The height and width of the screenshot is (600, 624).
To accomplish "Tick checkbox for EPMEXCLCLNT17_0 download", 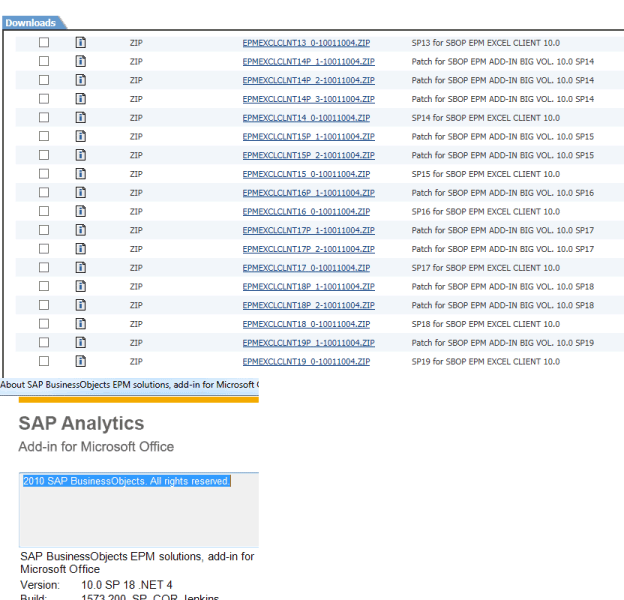I will [44, 267].
